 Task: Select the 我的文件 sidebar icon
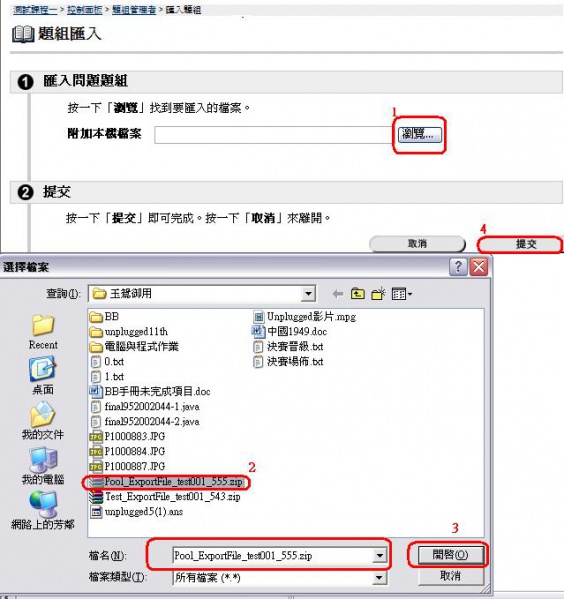pyautogui.click(x=43, y=420)
